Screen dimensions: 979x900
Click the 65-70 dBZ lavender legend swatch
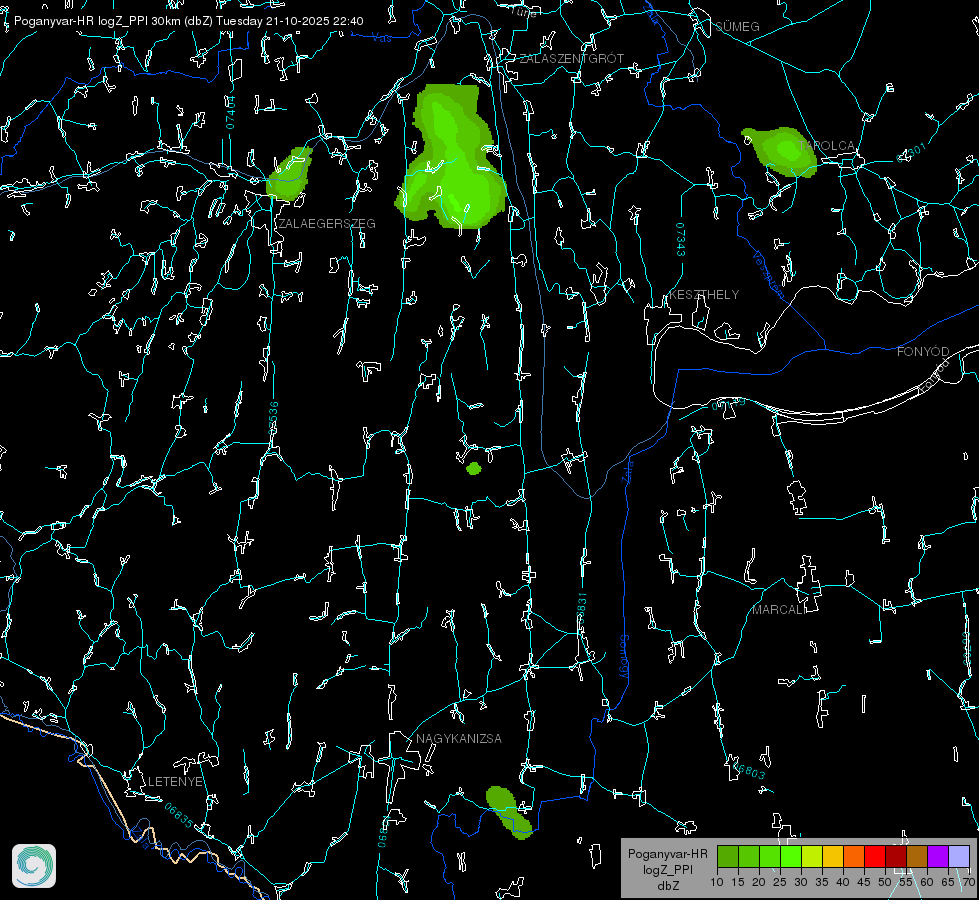tap(959, 857)
